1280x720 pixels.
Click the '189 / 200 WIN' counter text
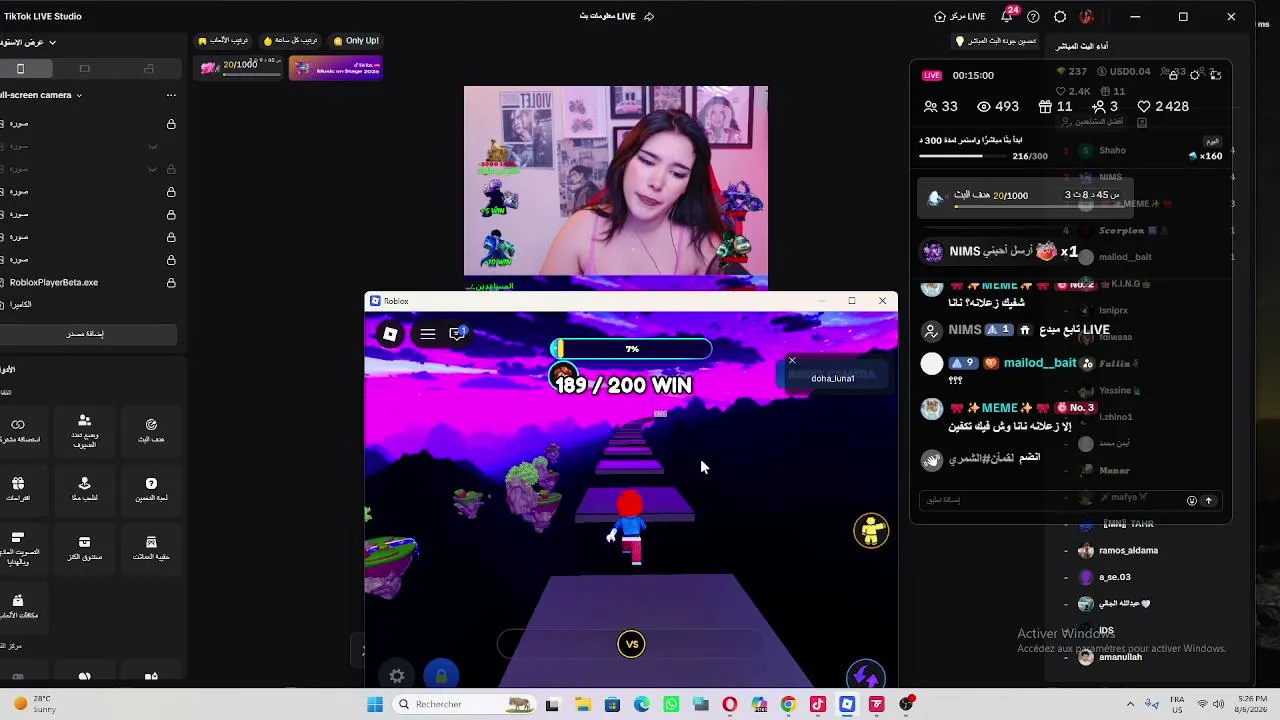click(622, 385)
